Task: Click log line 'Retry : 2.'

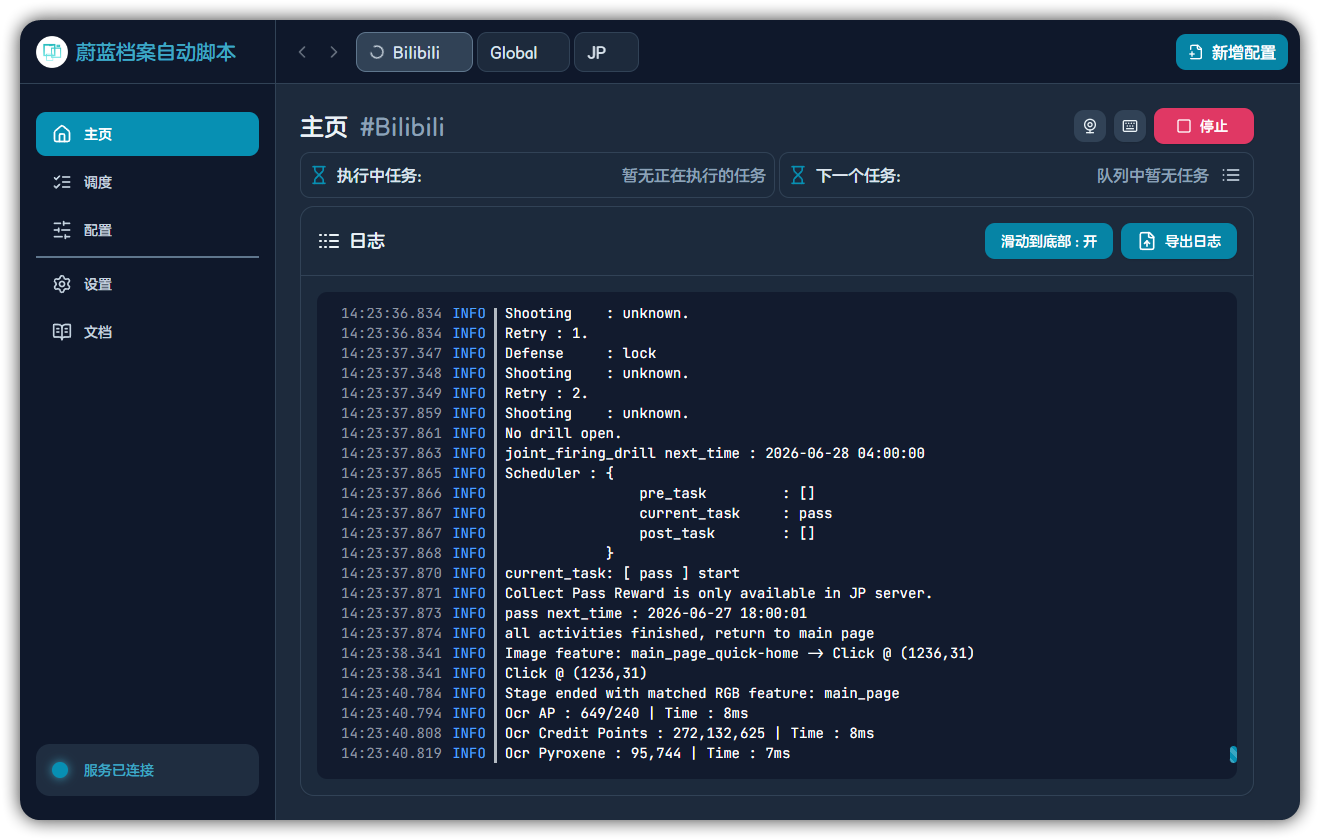Action: point(546,393)
